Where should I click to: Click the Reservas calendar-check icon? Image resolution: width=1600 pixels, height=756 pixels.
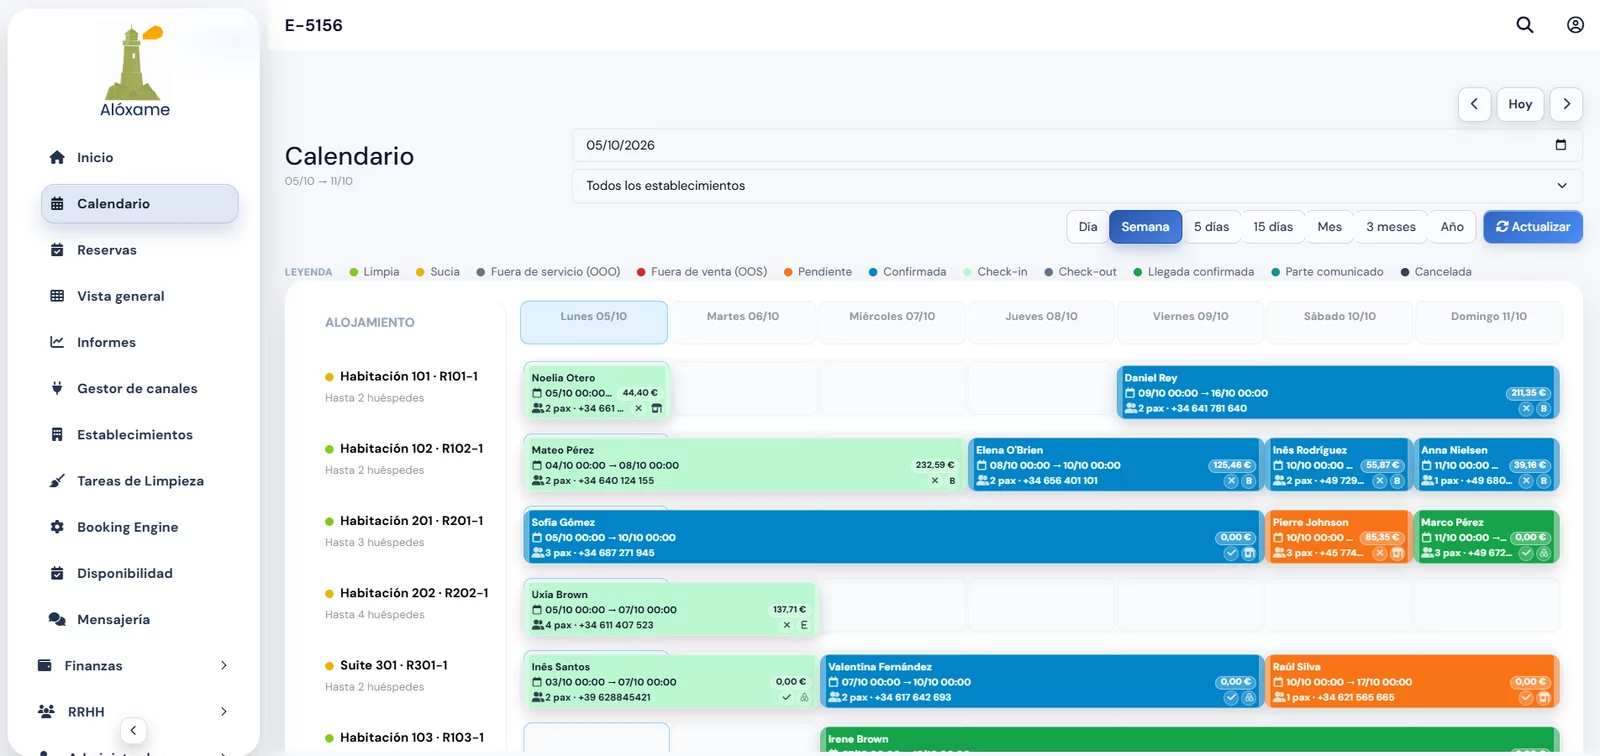click(57, 250)
